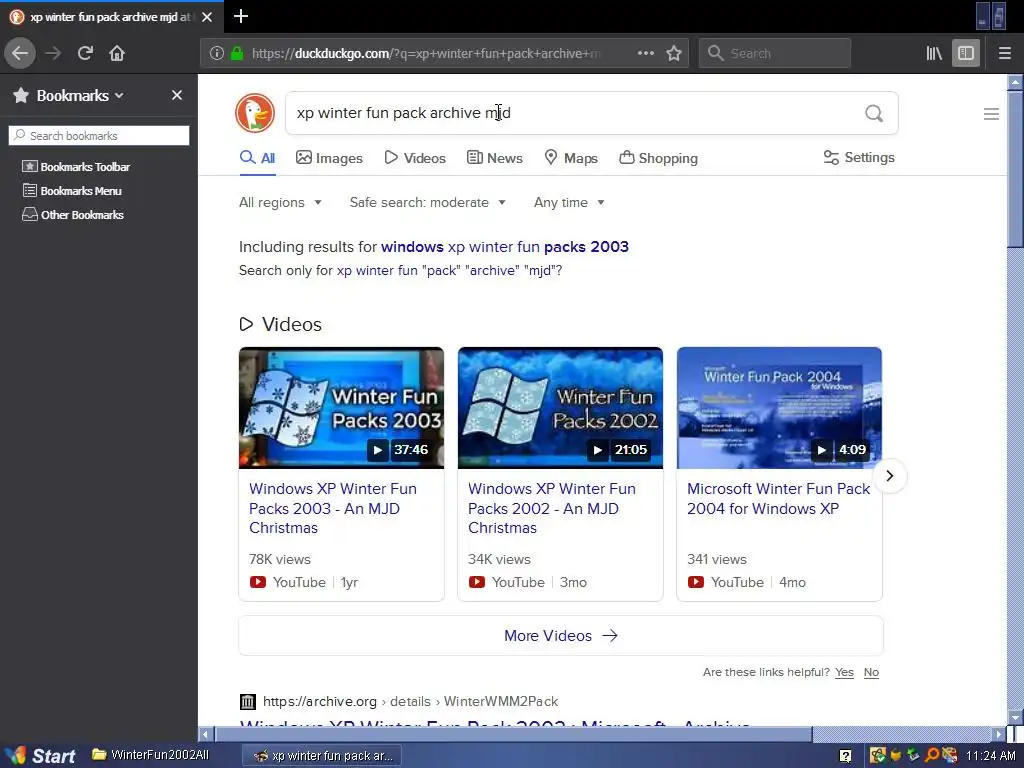Switch to the Images tab
Viewport: 1024px width, 768px height.
click(x=329, y=158)
